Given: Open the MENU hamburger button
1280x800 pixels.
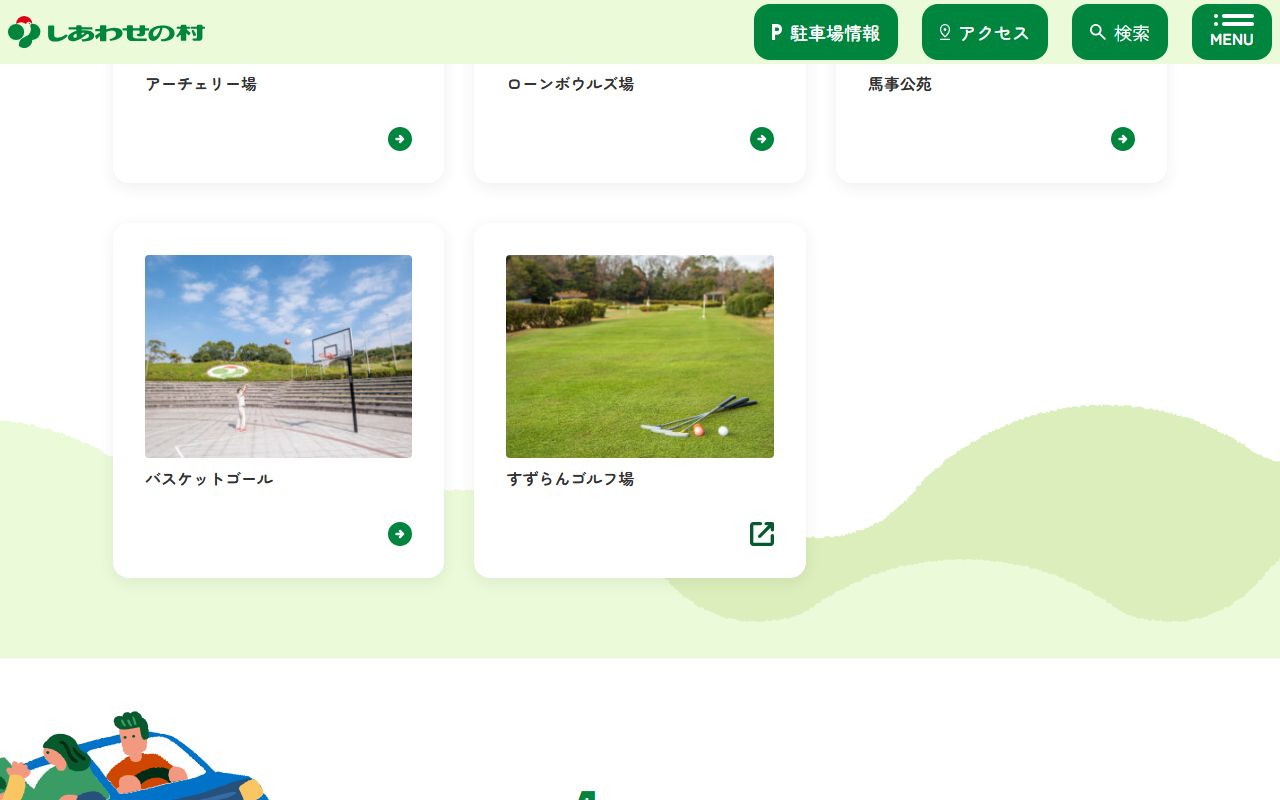Looking at the screenshot, I should pos(1232,32).
